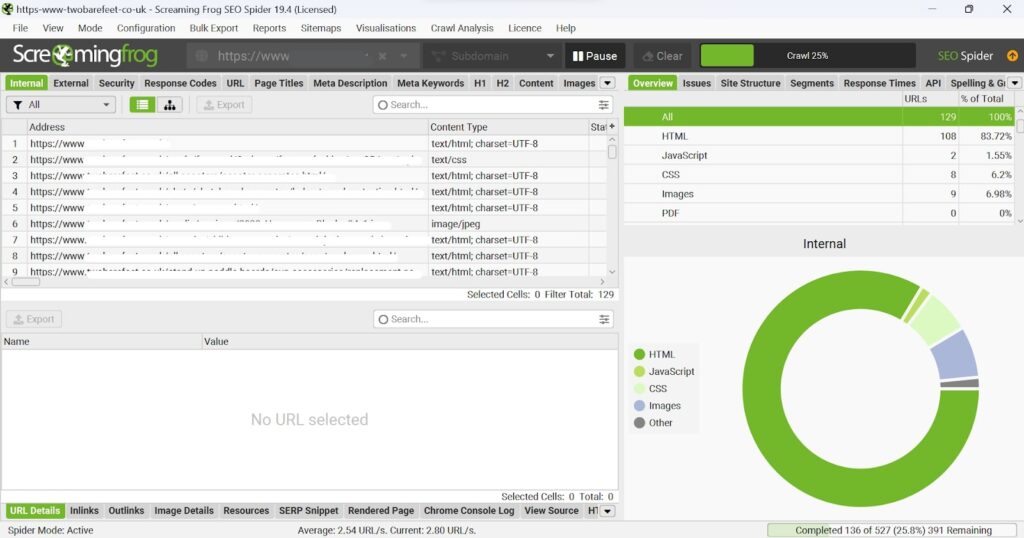Screen dimensions: 1024x538
Task: Click the HTML legend colour swatch
Action: tap(639, 354)
